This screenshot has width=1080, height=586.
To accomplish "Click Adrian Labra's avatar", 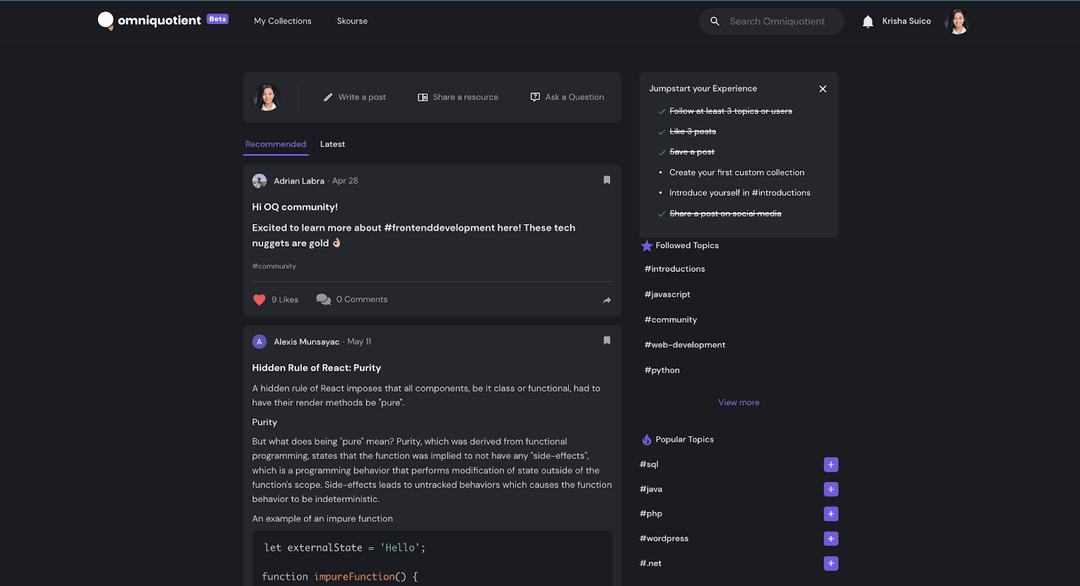I will [x=260, y=181].
